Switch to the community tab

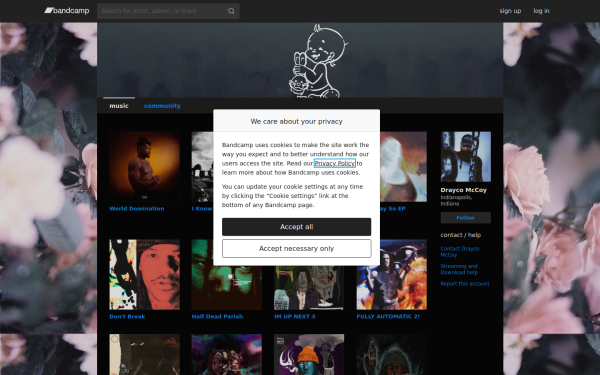[162, 106]
